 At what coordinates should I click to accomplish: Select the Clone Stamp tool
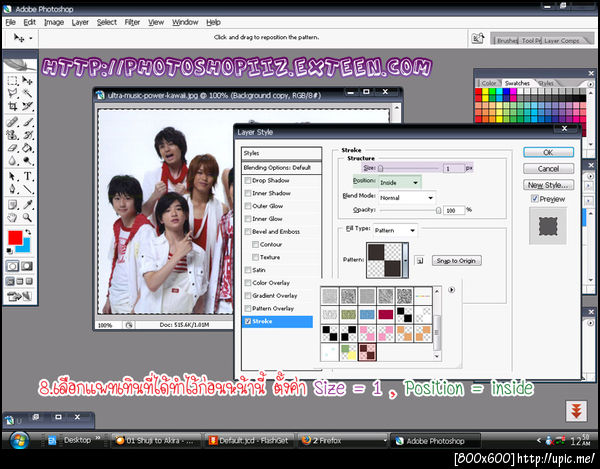point(12,135)
